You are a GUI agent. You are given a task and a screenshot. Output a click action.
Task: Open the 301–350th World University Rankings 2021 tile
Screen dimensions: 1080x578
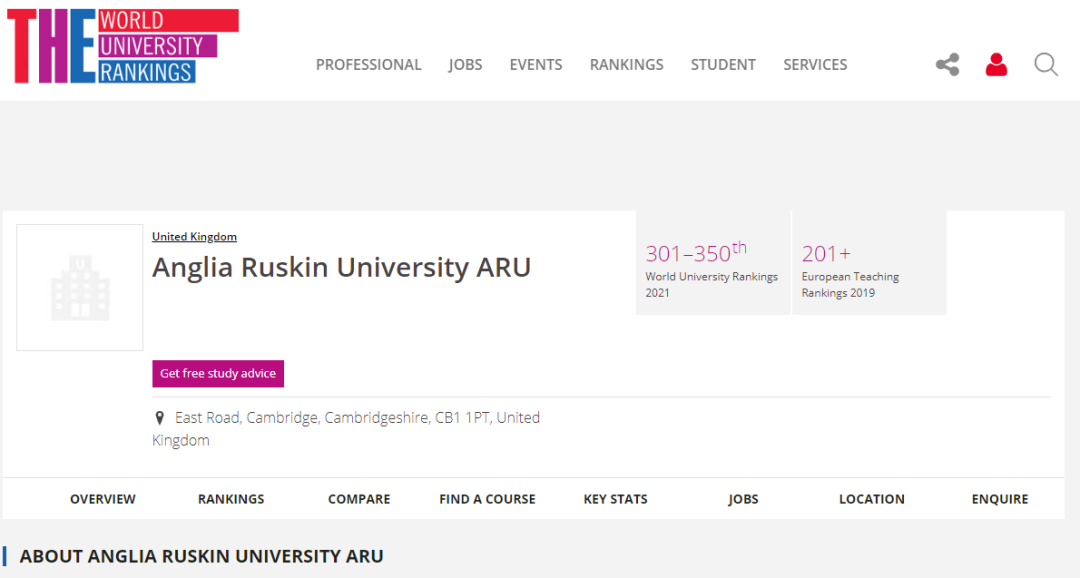point(713,262)
